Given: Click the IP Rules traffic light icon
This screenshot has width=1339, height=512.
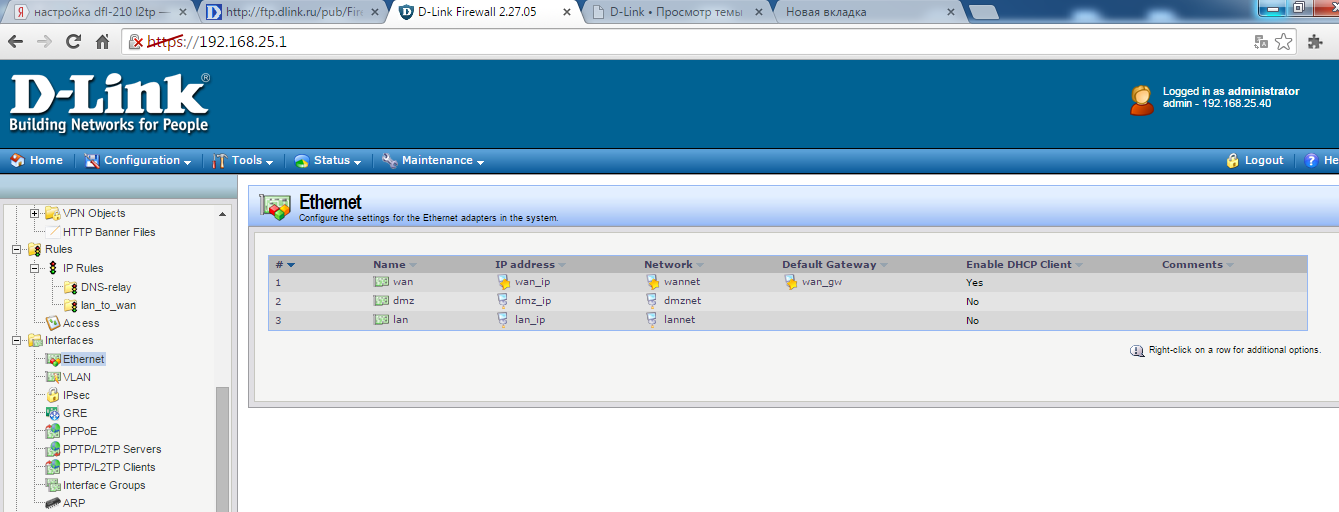Looking at the screenshot, I should point(53,268).
